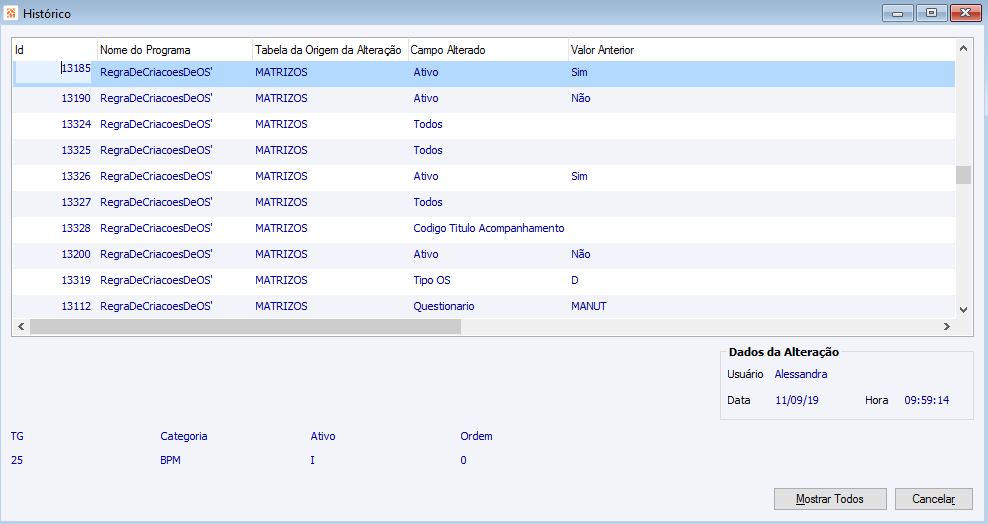Click the user name 'Alessandra'
988x524 pixels.
[801, 374]
